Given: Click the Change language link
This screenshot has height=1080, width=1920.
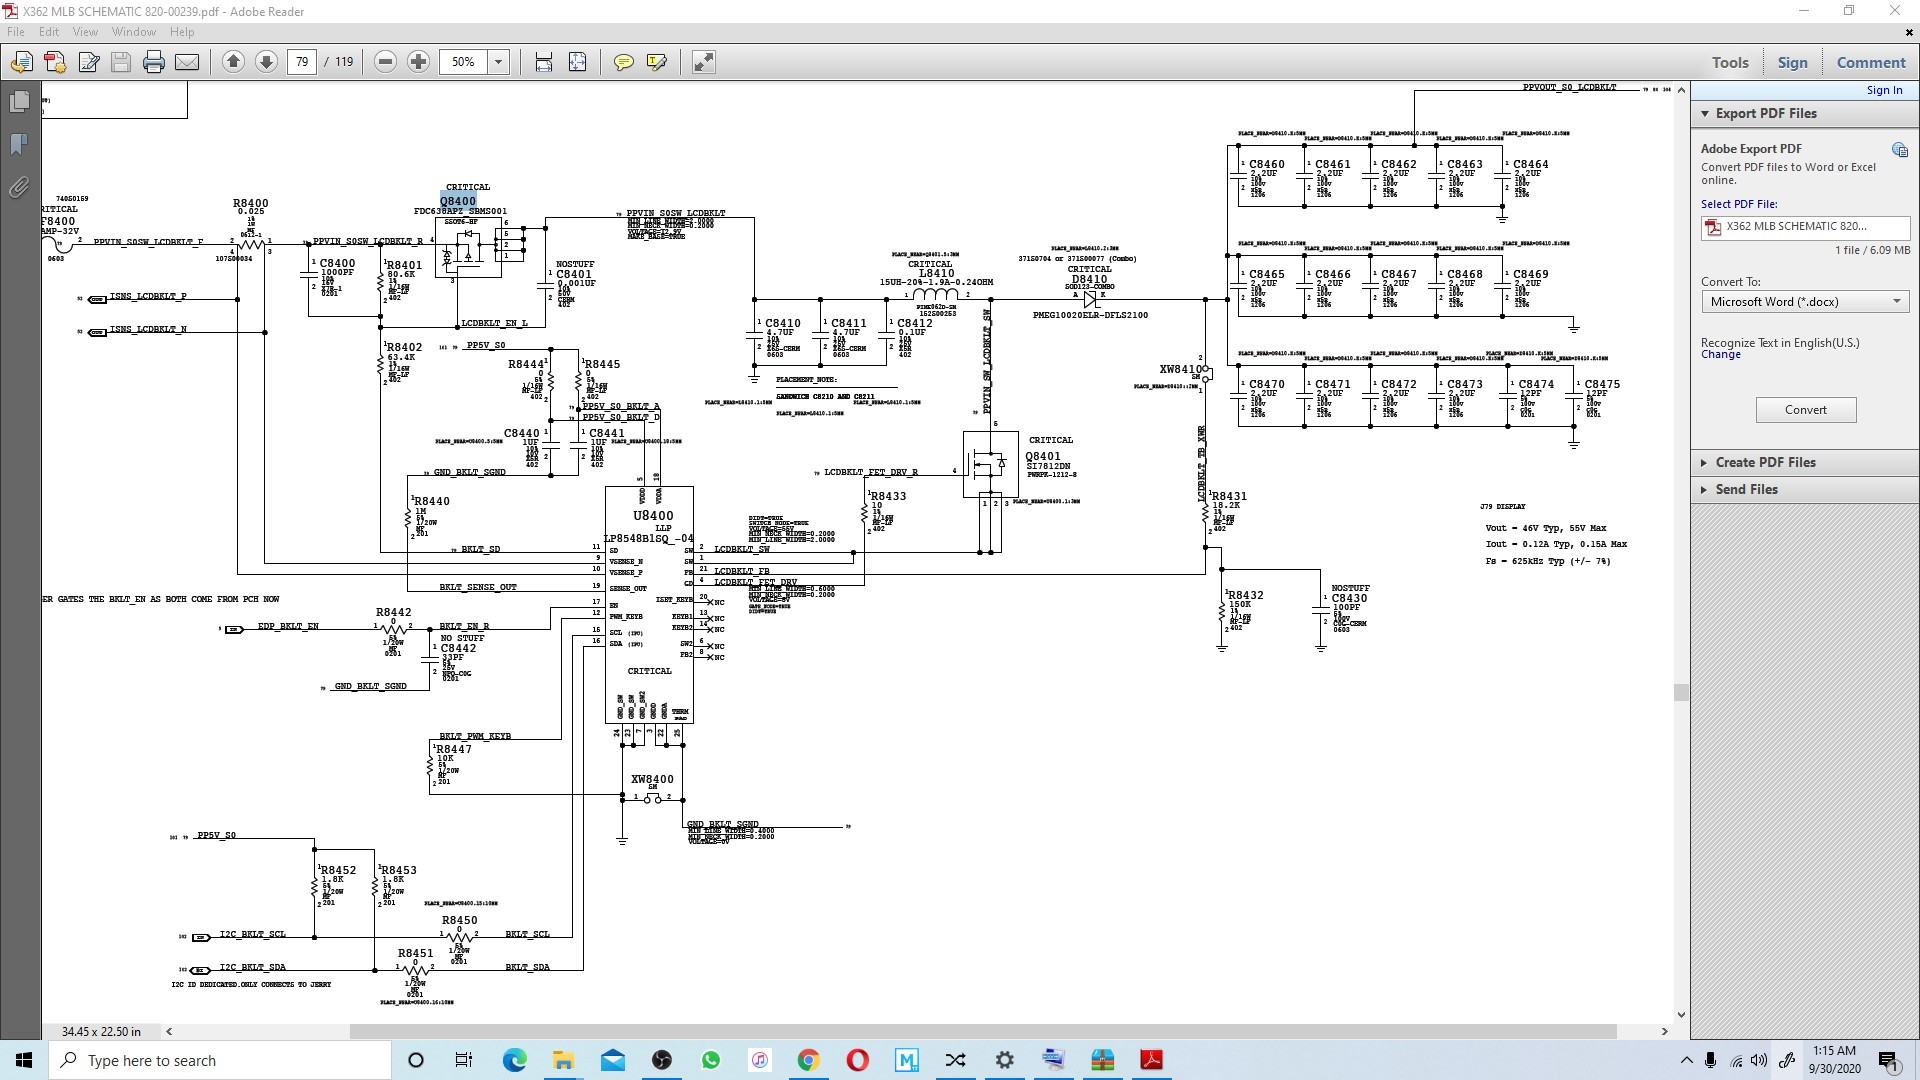Looking at the screenshot, I should (x=1720, y=355).
